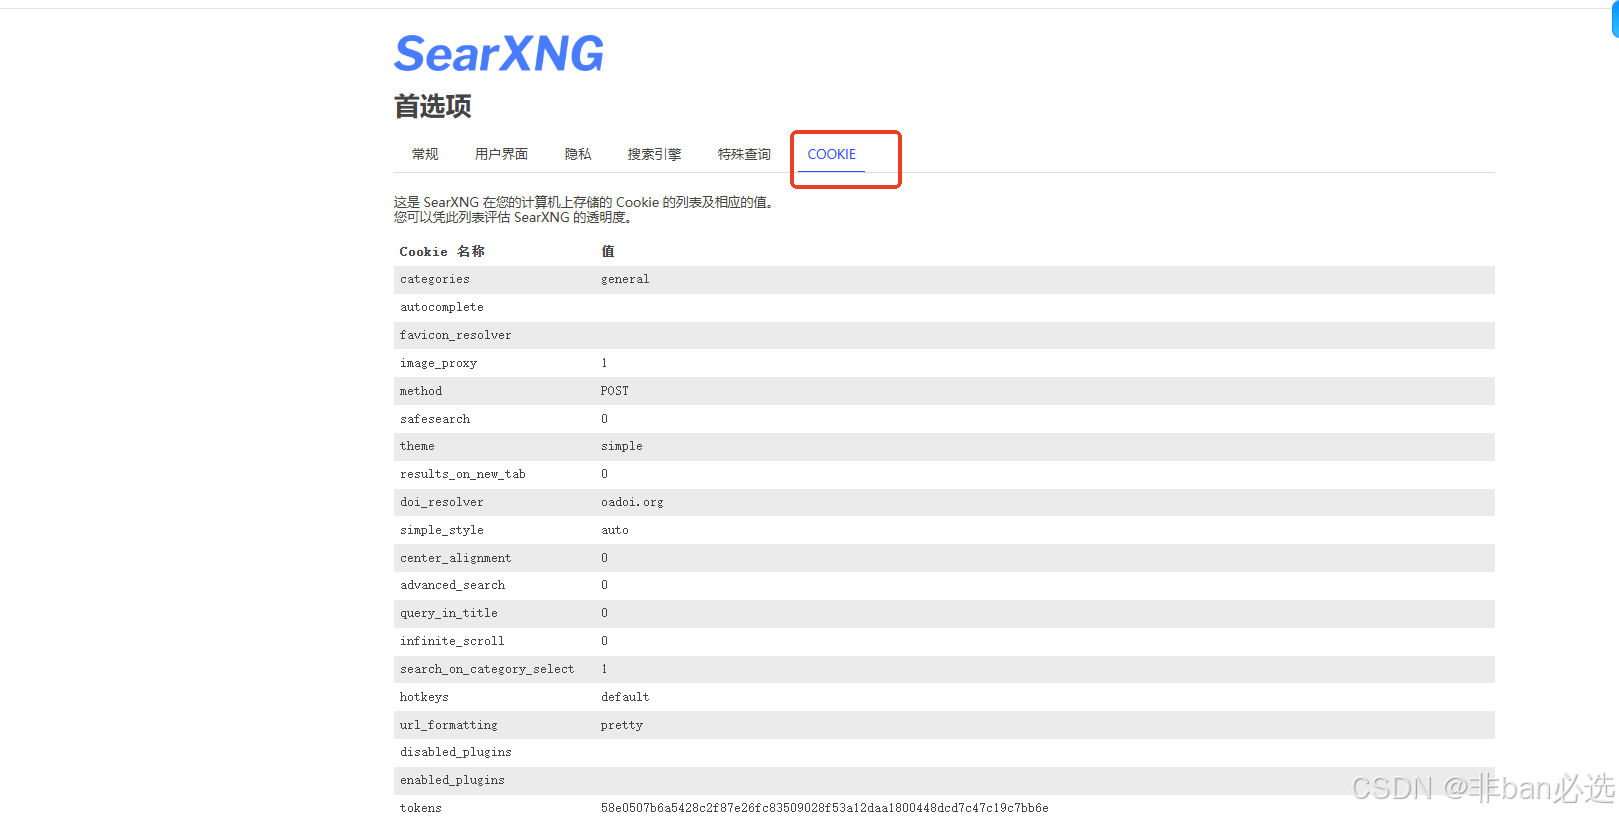1619x816 pixels.
Task: Select the 'results_on_new_tab' cookie name
Action: [463, 475]
